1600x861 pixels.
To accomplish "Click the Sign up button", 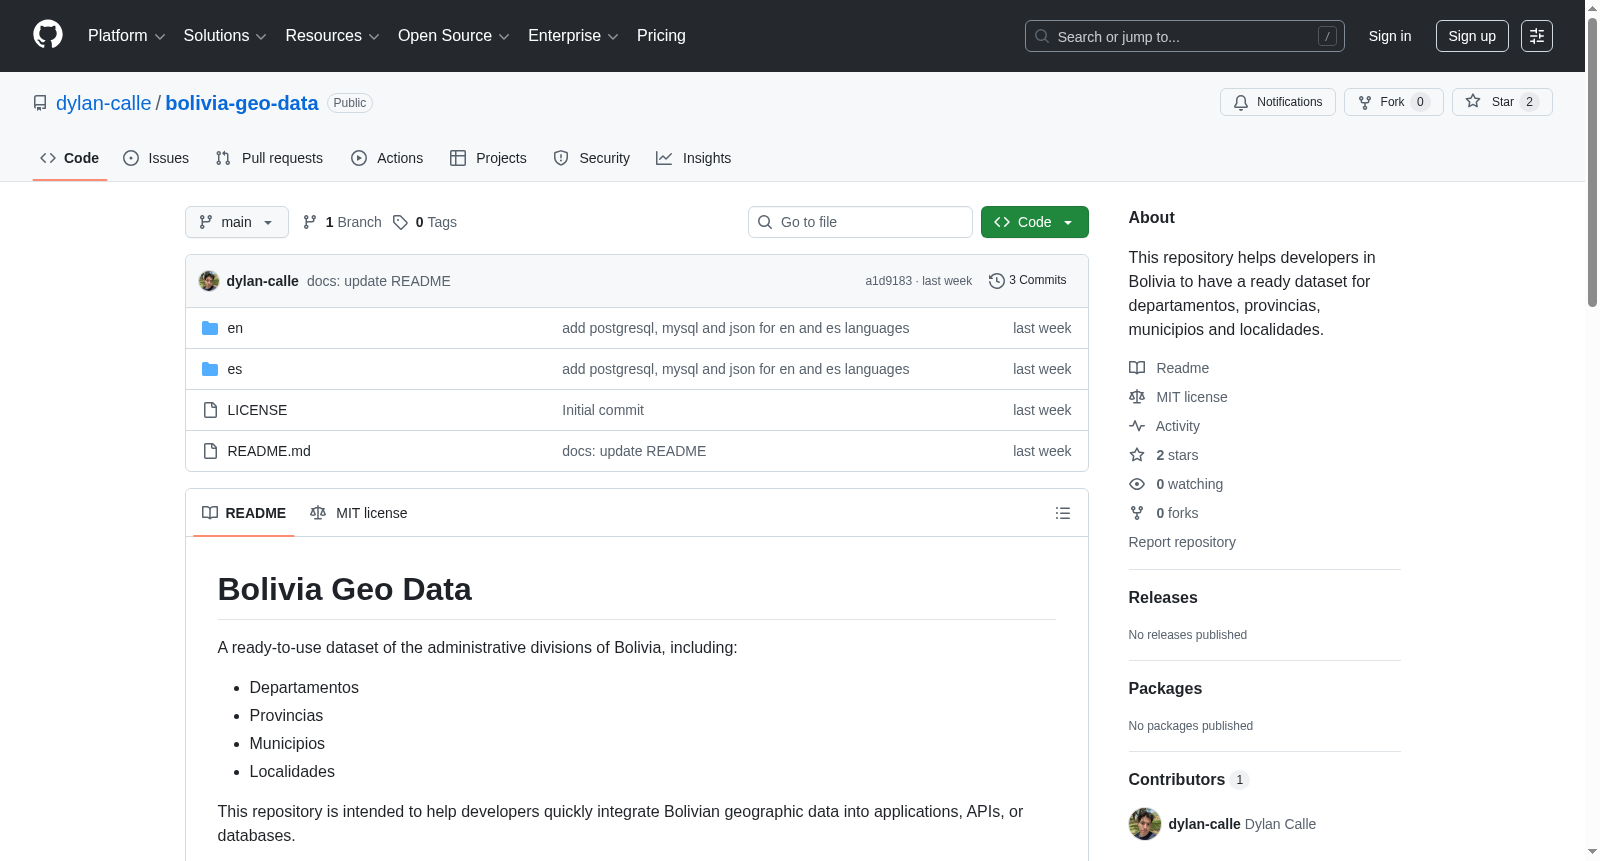I will (x=1472, y=36).
